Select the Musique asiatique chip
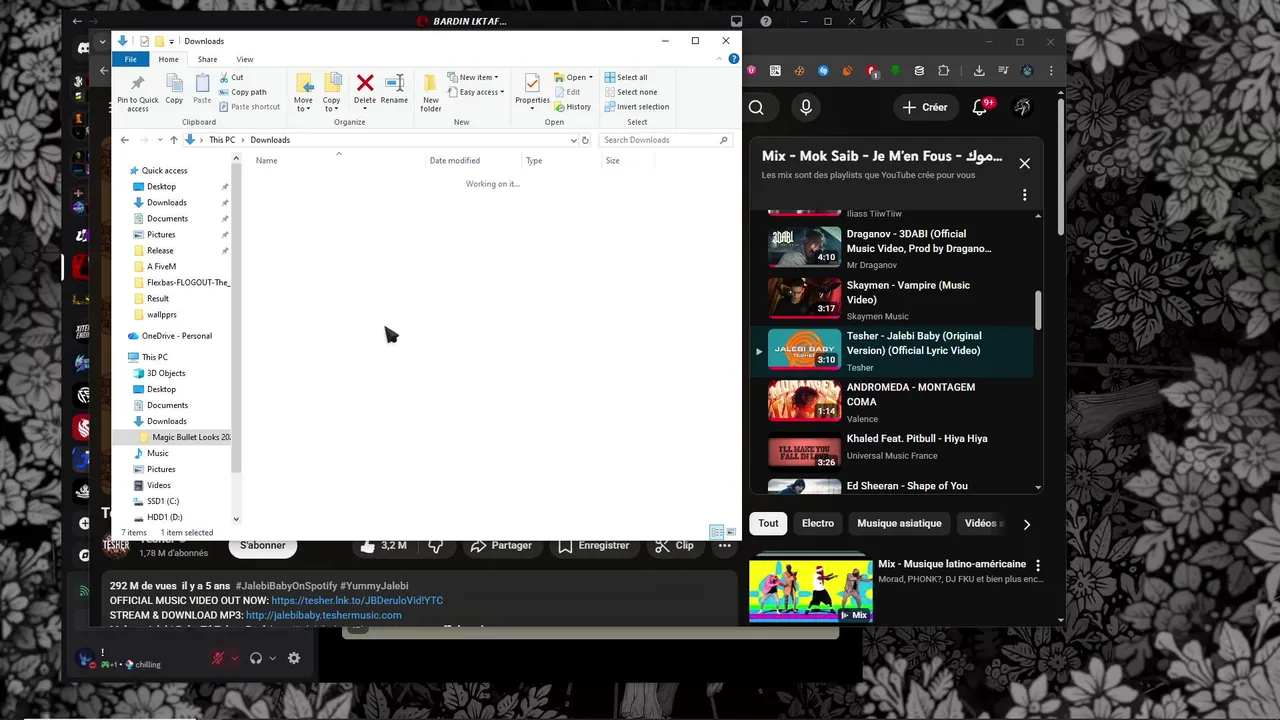Screen dimensions: 1280x720 point(899,523)
